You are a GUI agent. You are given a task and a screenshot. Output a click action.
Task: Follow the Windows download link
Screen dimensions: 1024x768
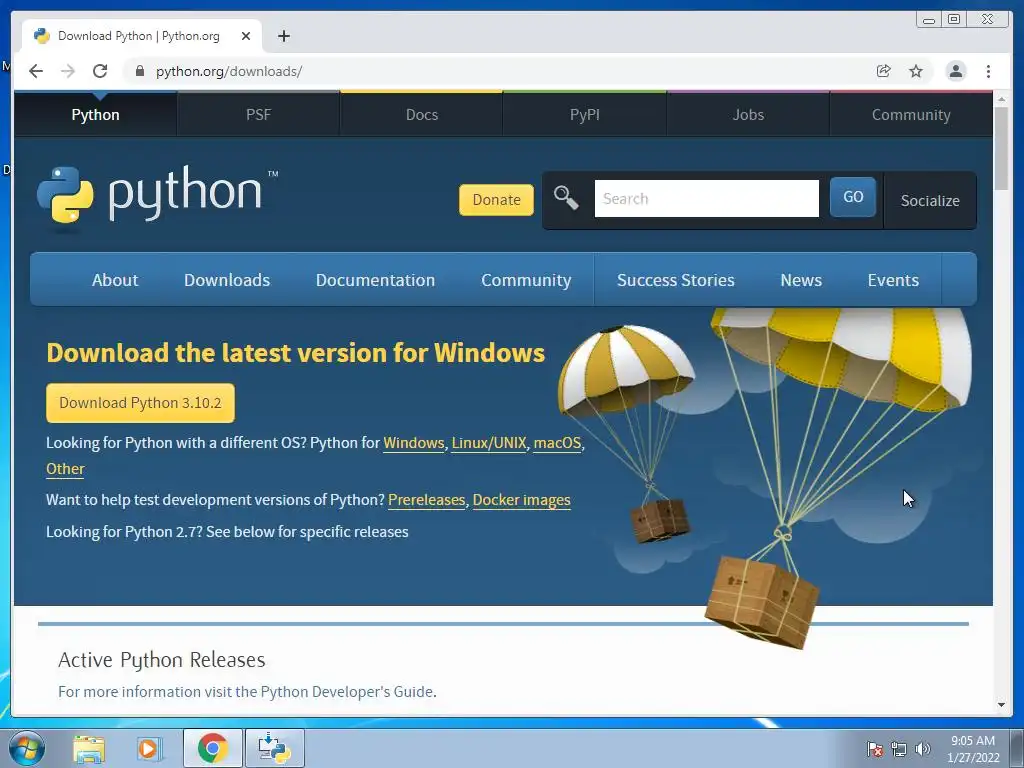pyautogui.click(x=413, y=443)
